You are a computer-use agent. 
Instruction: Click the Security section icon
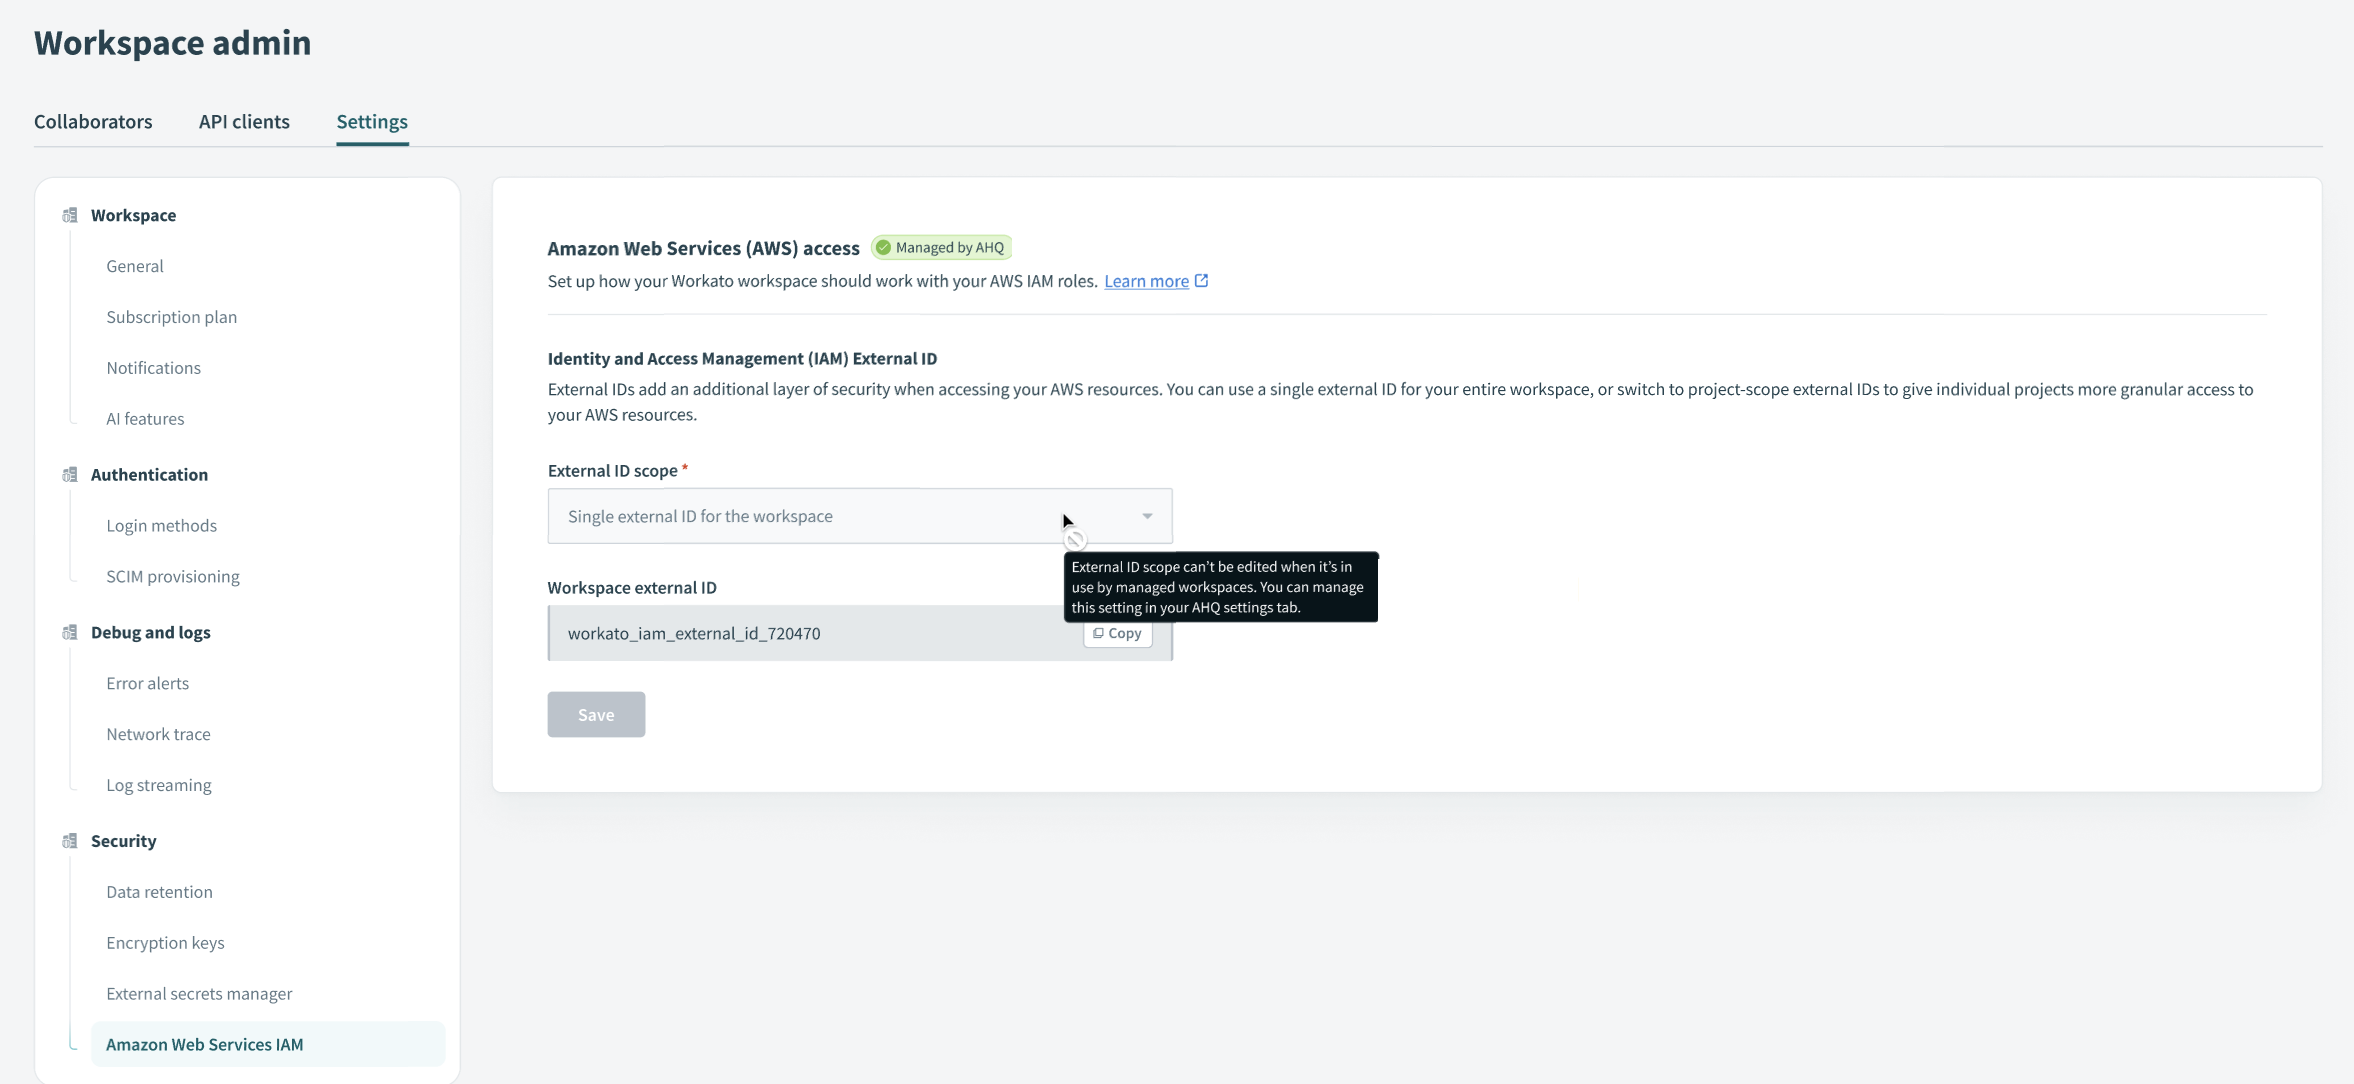click(70, 841)
